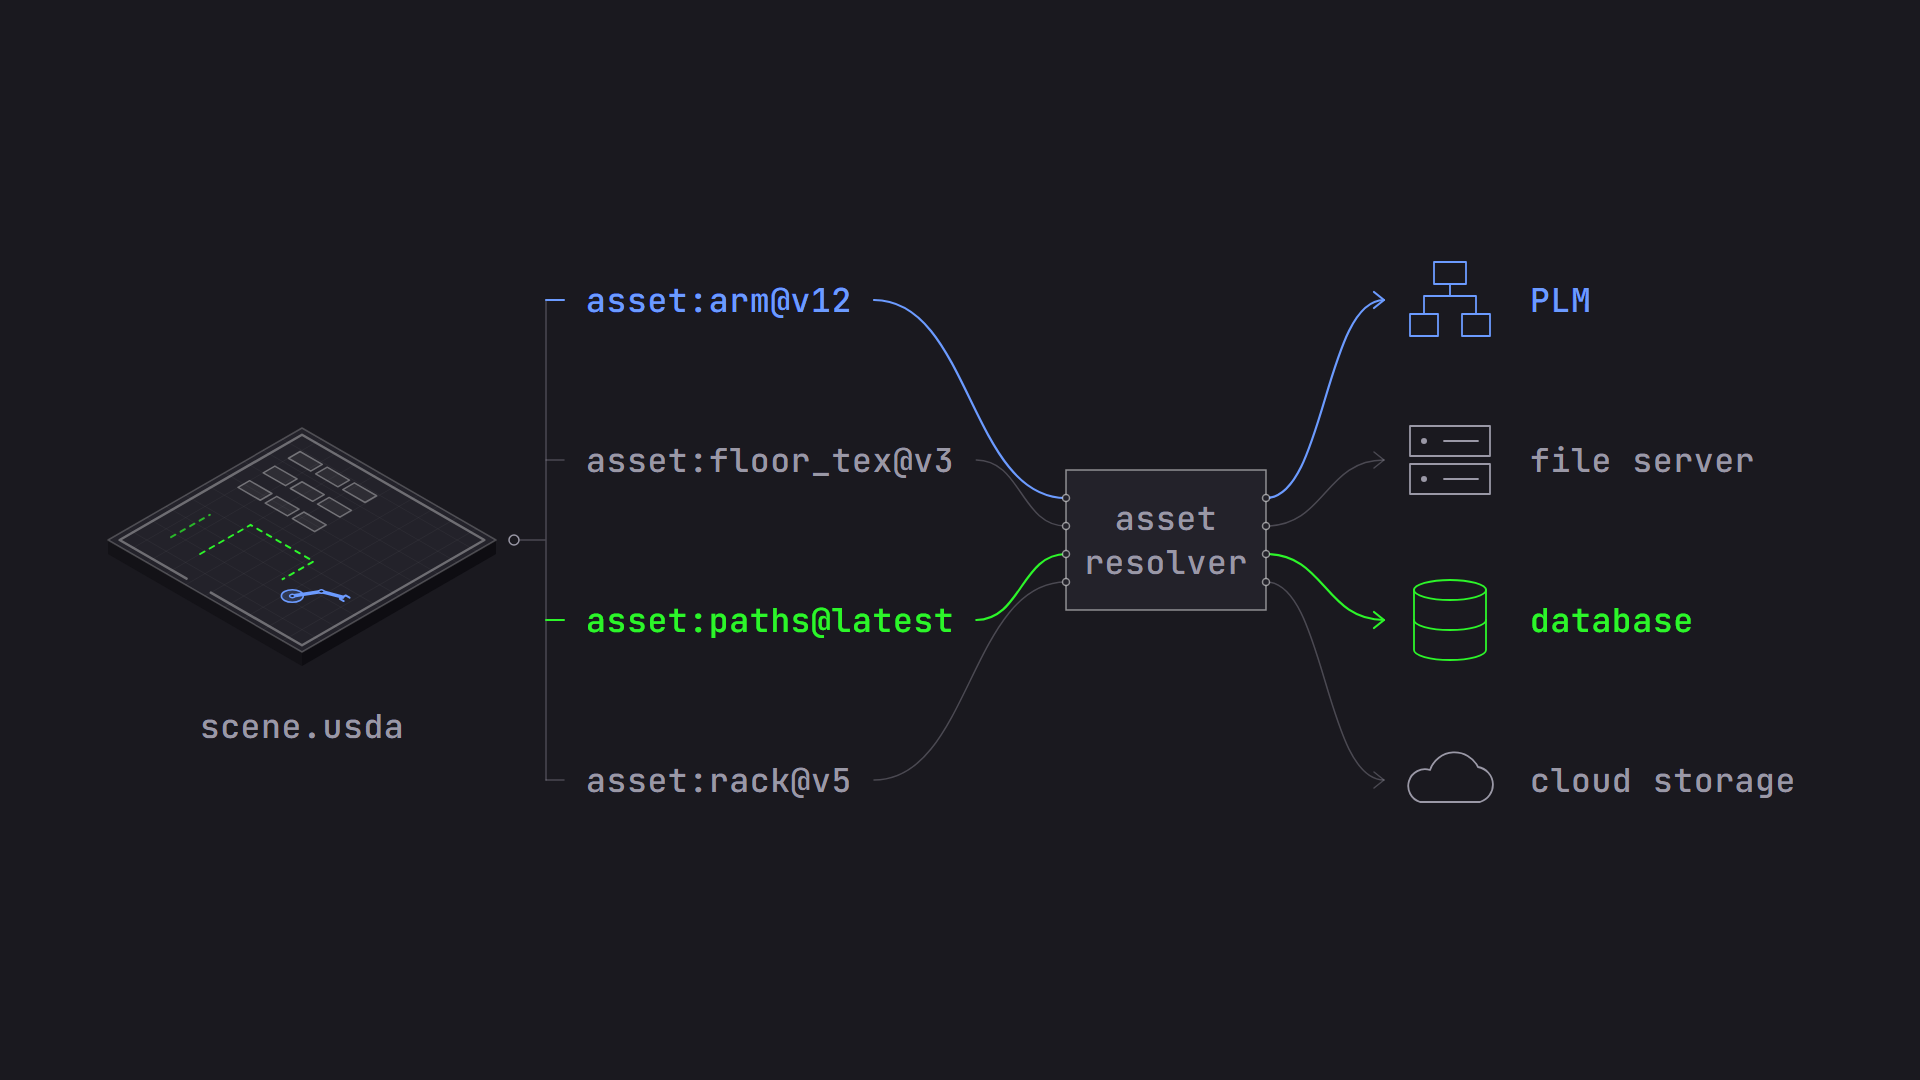This screenshot has height=1080, width=1920.
Task: Click the asset:rack@v5 reference
Action: point(718,781)
